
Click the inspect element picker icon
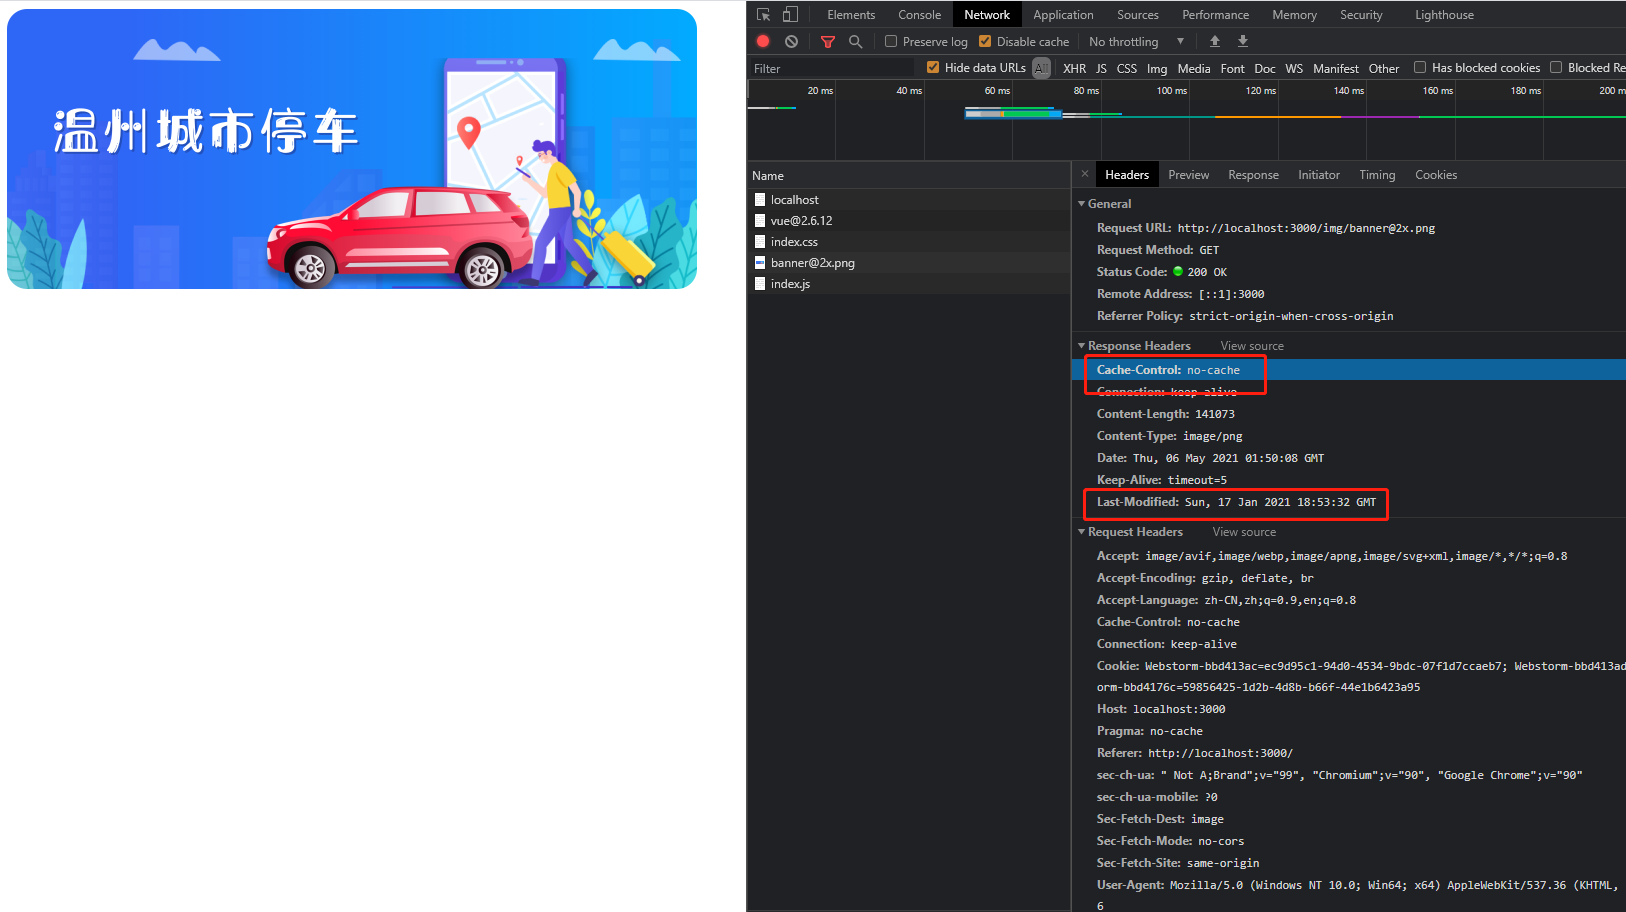[x=764, y=14]
